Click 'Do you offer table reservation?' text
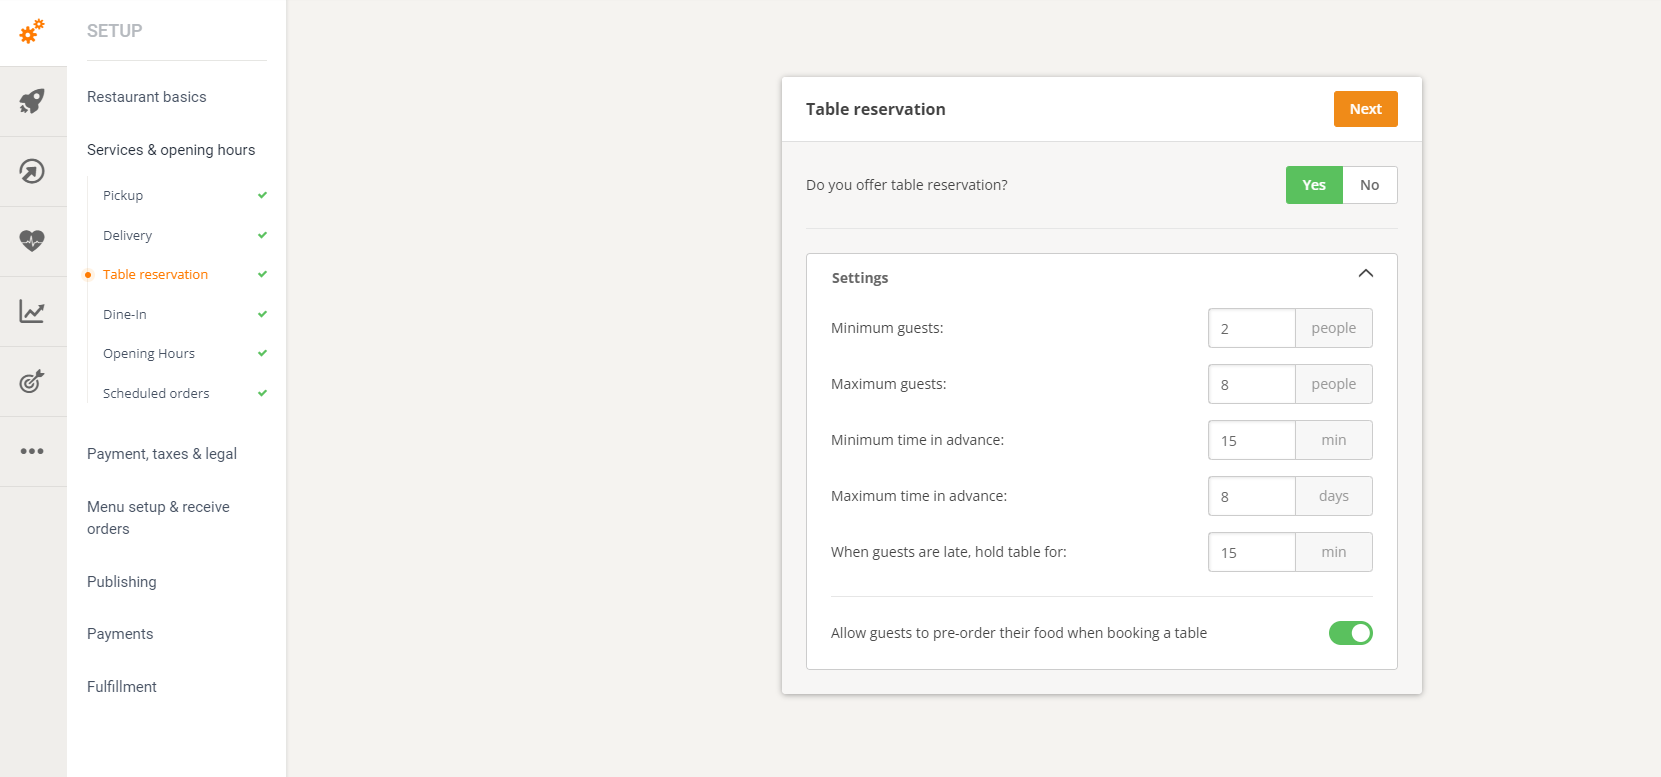Image resolution: width=1661 pixels, height=777 pixels. click(x=907, y=185)
